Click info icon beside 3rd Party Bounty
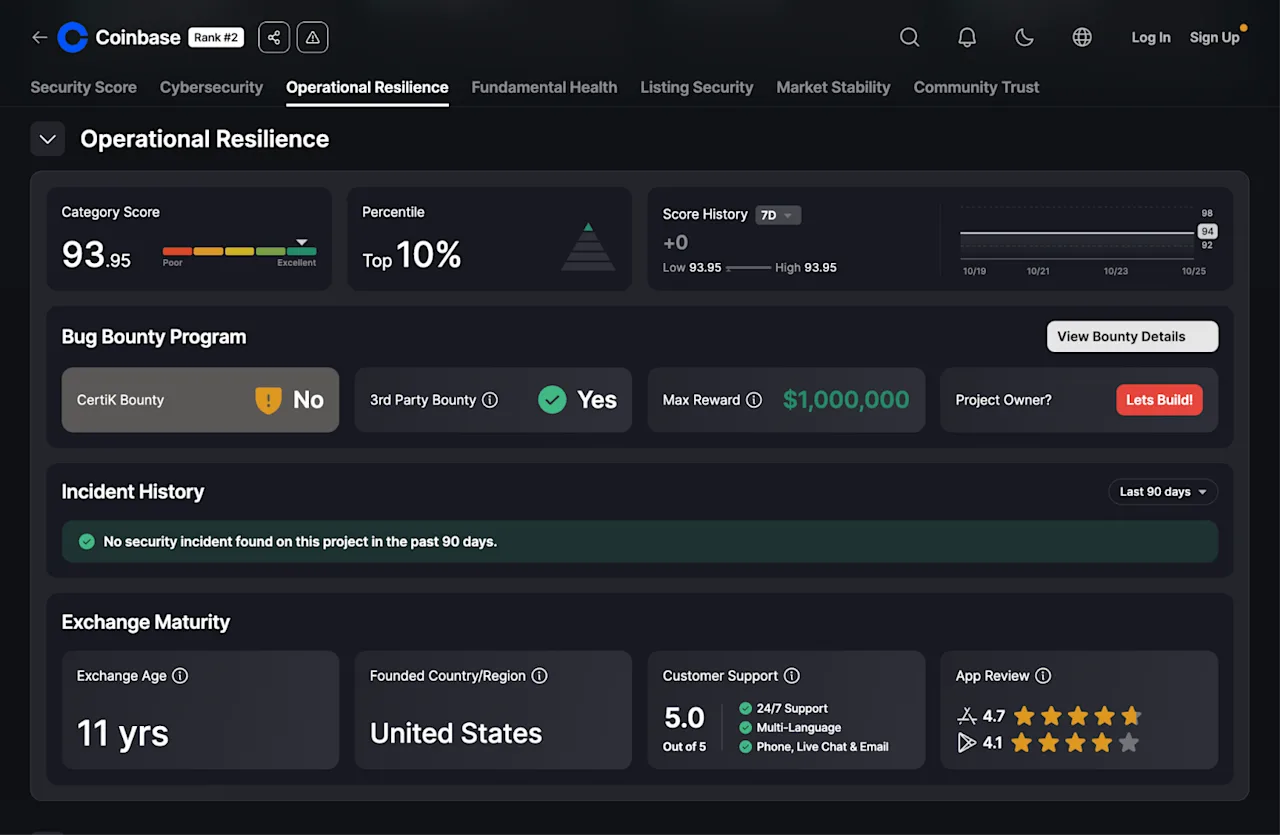 [490, 400]
